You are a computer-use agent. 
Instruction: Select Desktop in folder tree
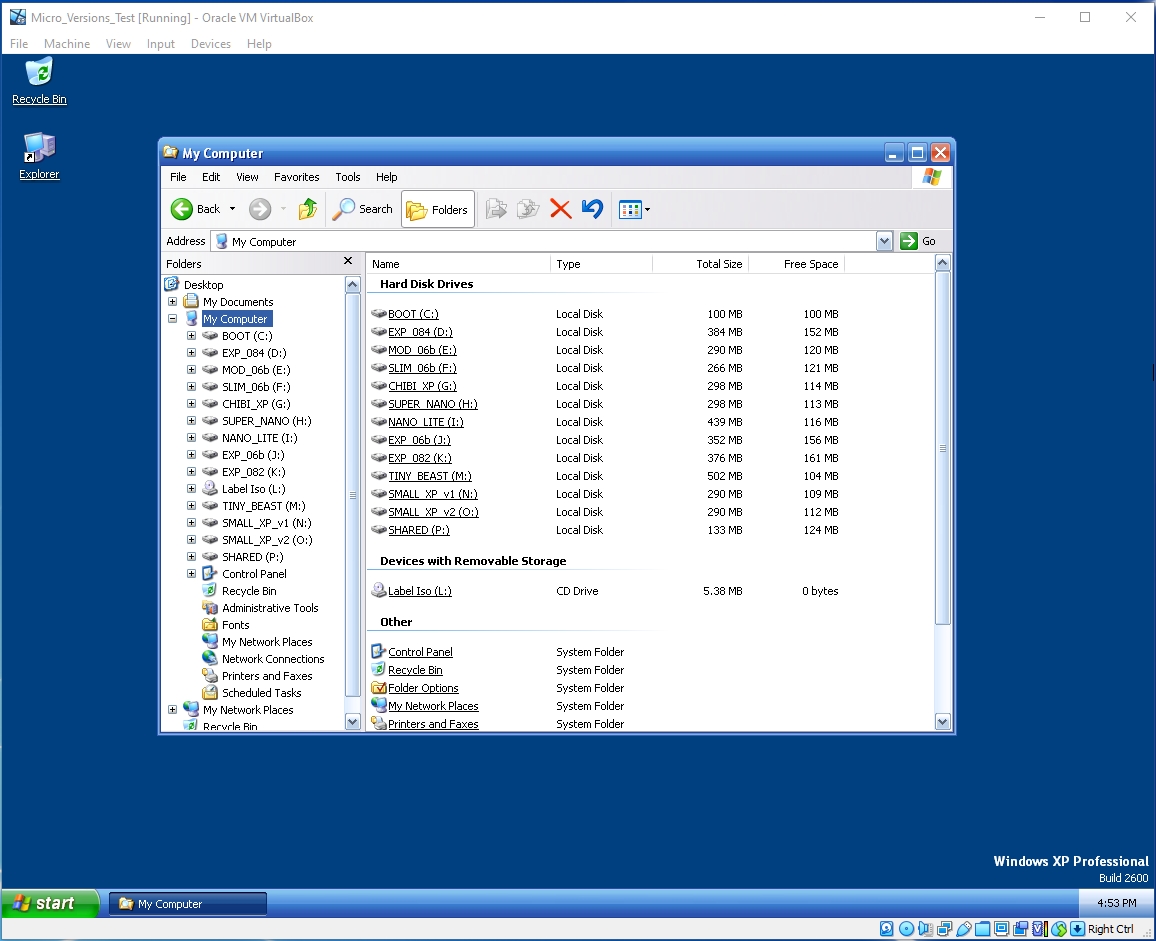(203, 285)
